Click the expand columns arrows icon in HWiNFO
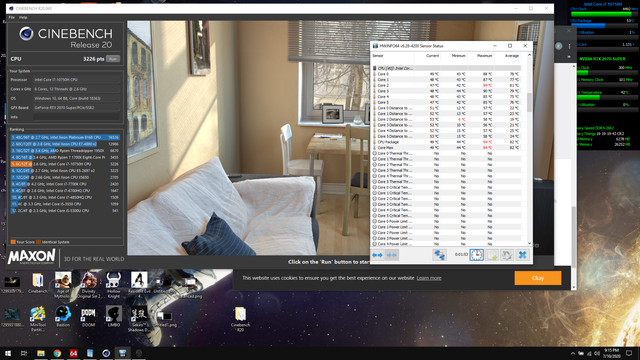The image size is (640, 360). (x=378, y=255)
